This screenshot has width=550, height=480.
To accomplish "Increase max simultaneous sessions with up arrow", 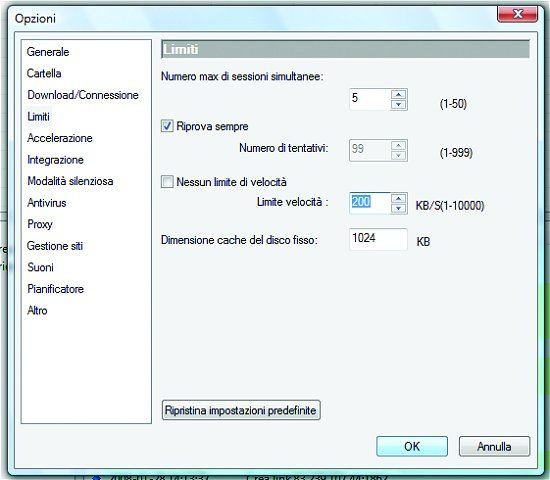I will [x=398, y=94].
